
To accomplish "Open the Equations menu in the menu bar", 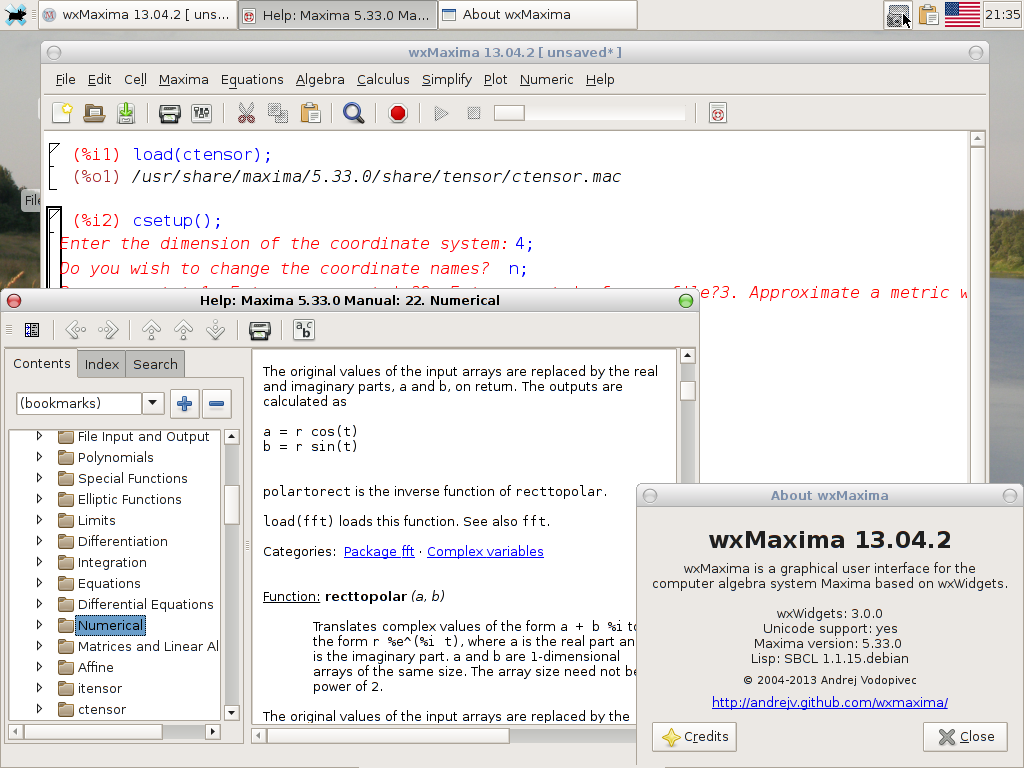I will (x=252, y=80).
